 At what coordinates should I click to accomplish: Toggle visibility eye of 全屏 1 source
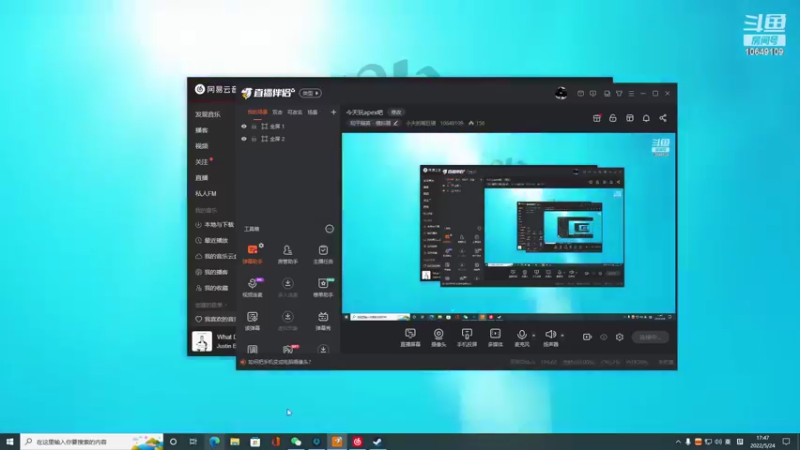coord(244,126)
